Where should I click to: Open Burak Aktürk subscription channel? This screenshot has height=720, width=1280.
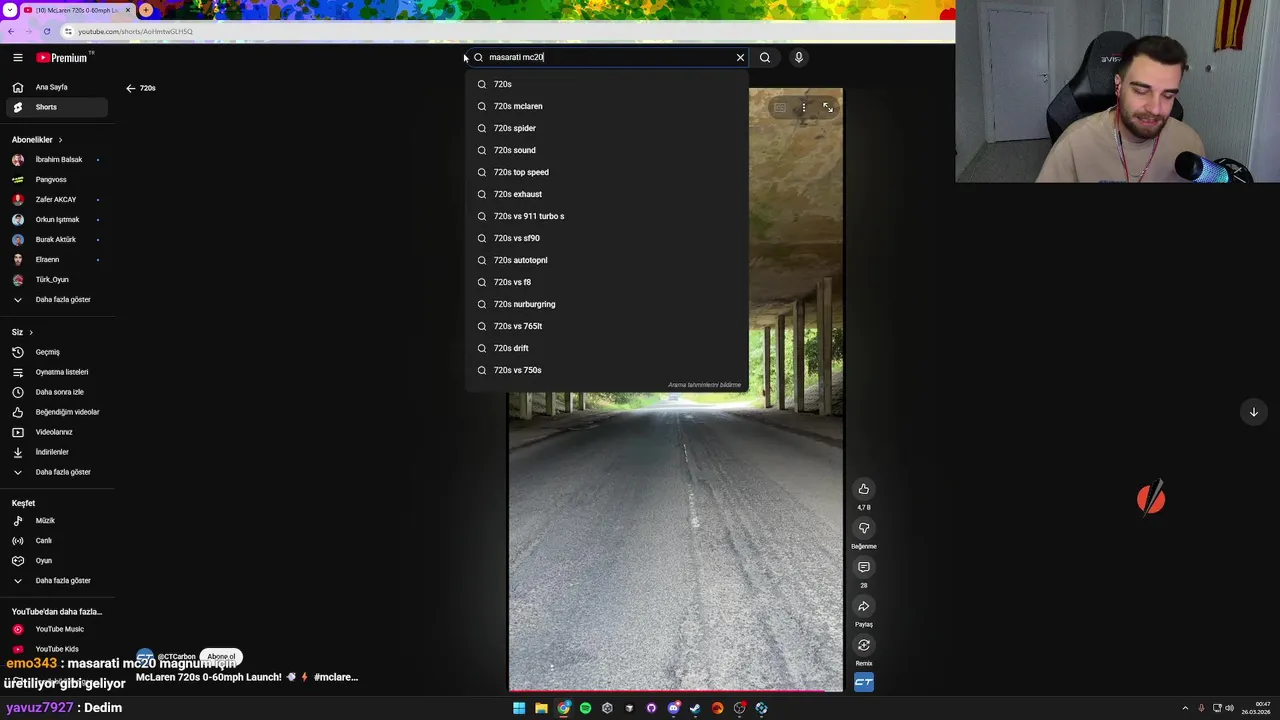point(57,240)
